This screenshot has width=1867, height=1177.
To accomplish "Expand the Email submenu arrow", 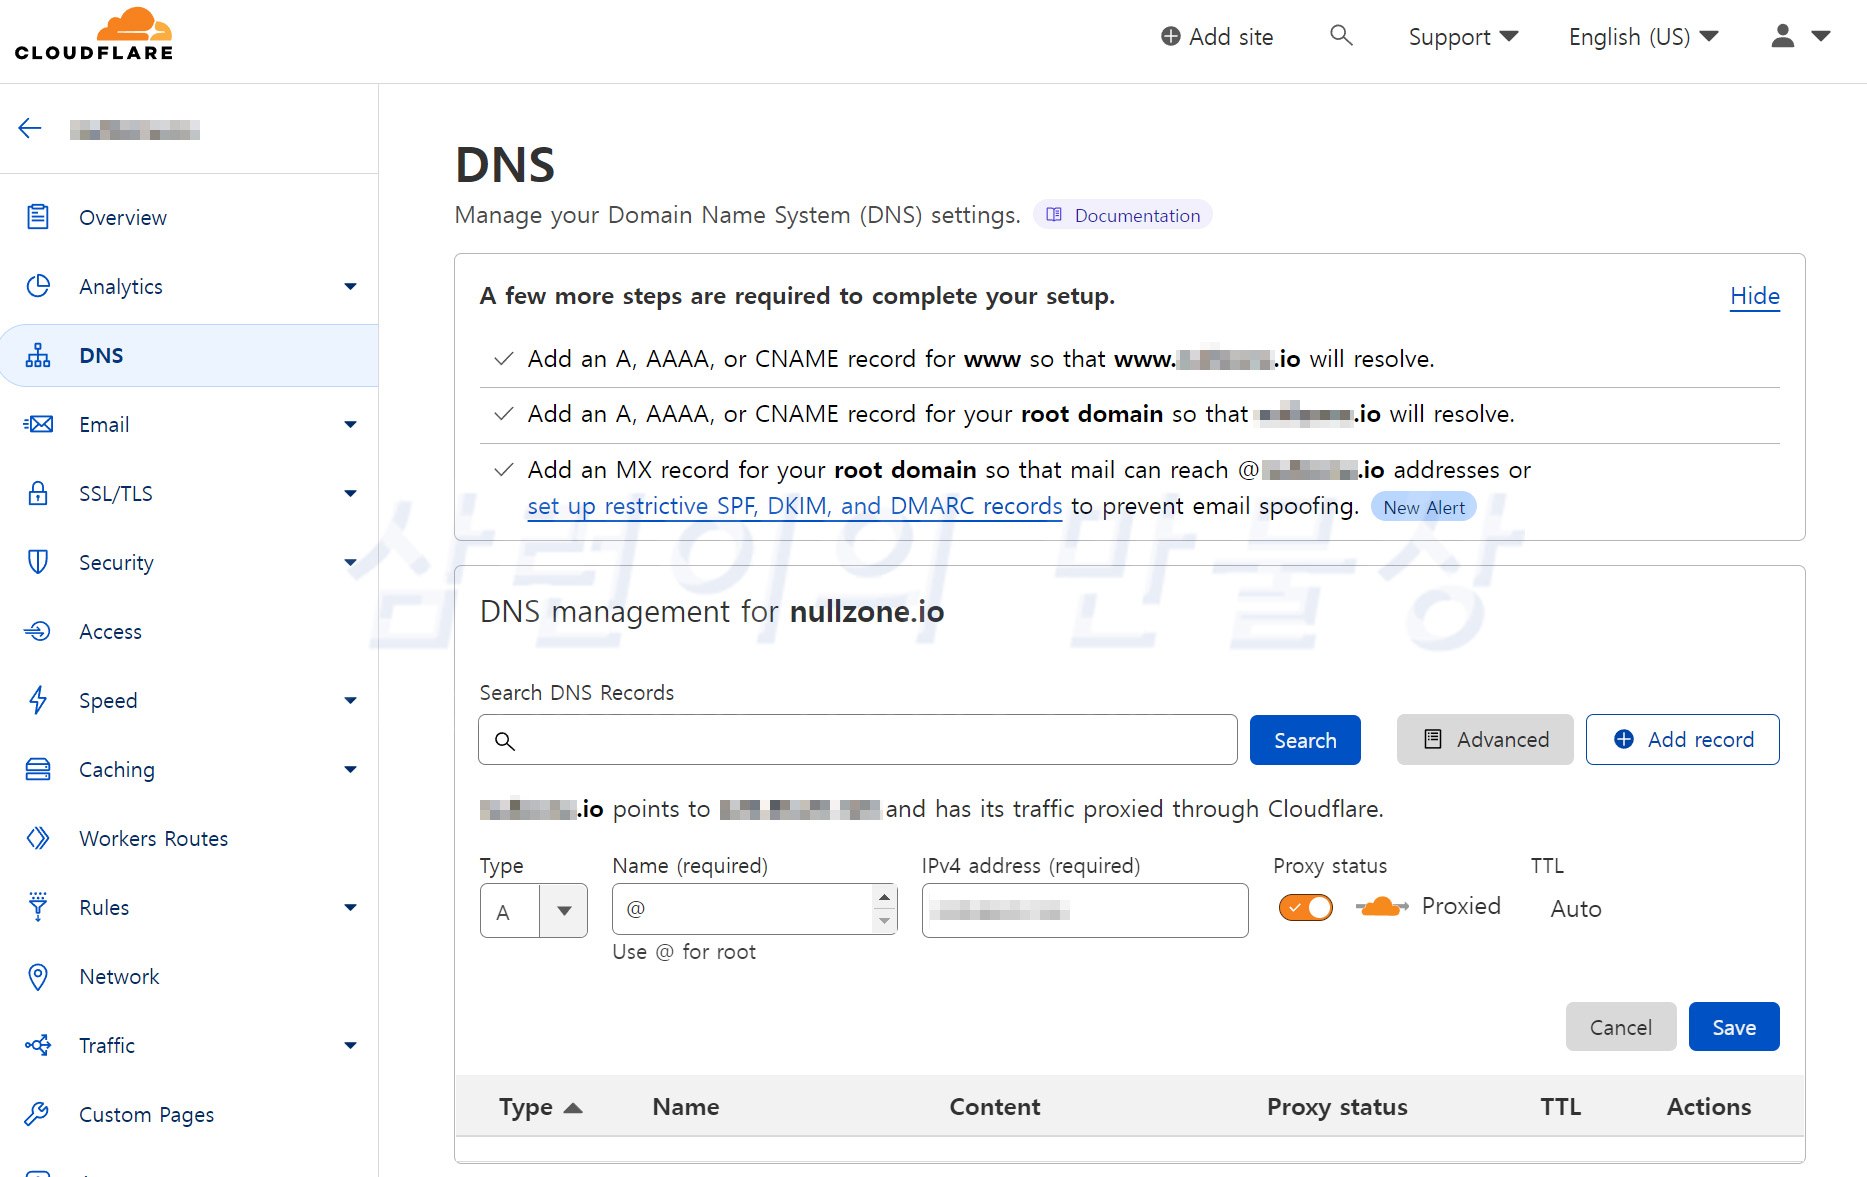I will tap(350, 425).
